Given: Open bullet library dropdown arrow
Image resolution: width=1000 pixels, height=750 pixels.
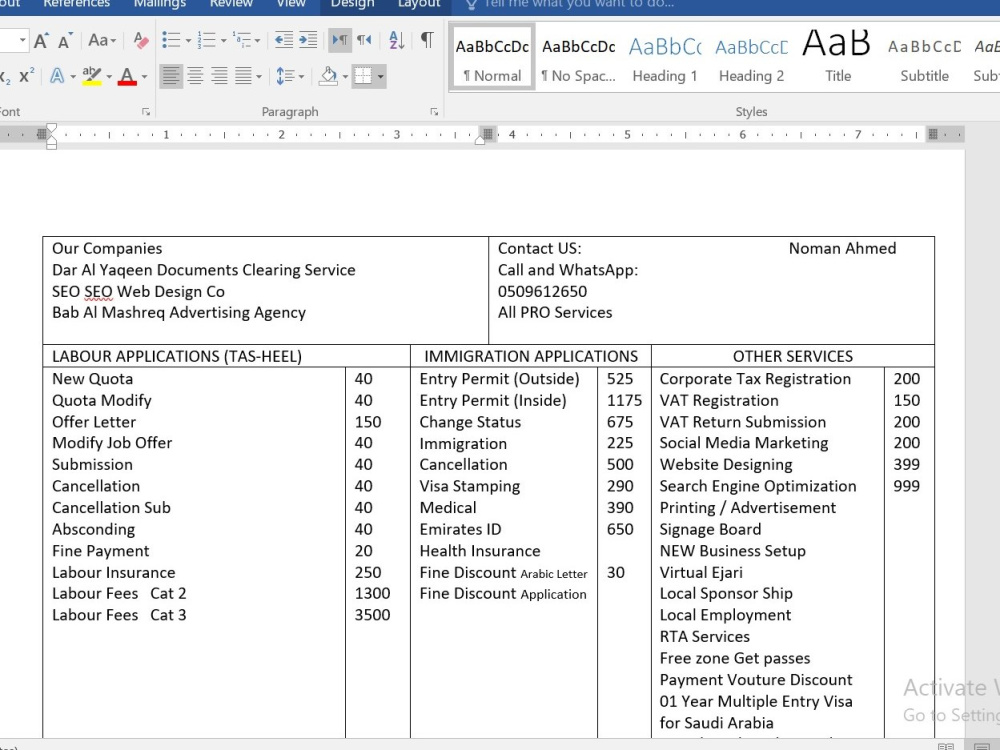Looking at the screenshot, I should coord(188,41).
